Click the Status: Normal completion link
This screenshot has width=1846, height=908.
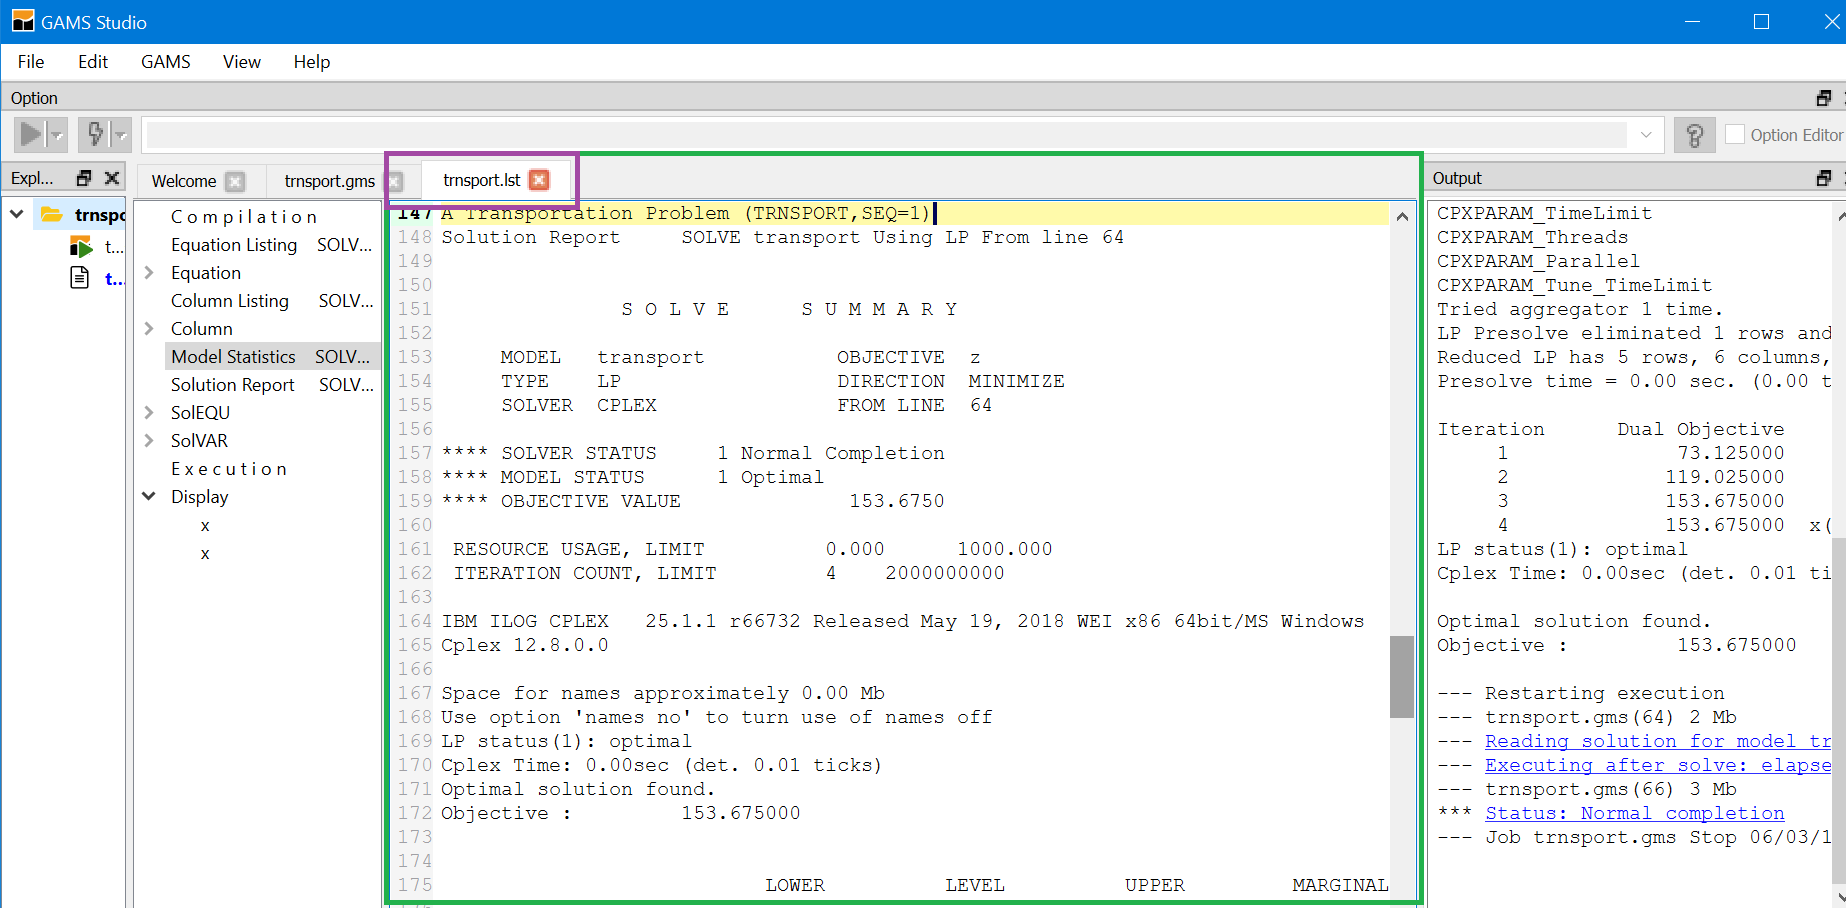(1634, 813)
